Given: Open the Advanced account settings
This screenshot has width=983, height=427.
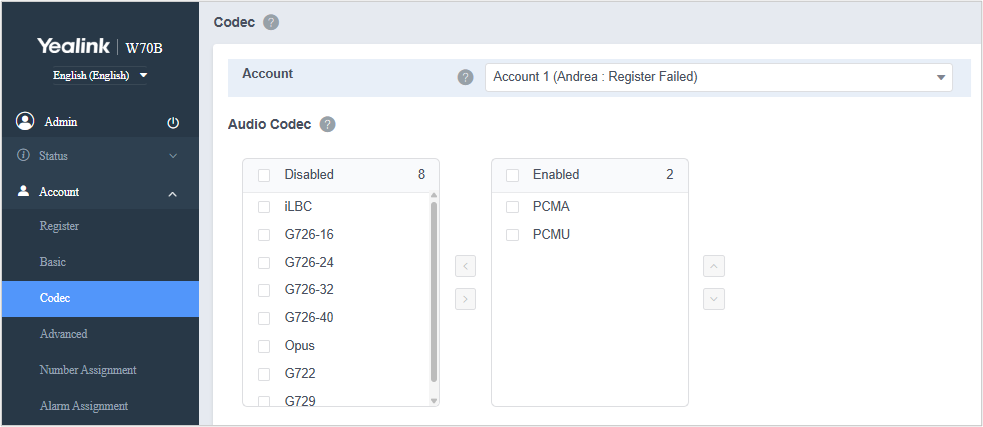Looking at the screenshot, I should [64, 334].
